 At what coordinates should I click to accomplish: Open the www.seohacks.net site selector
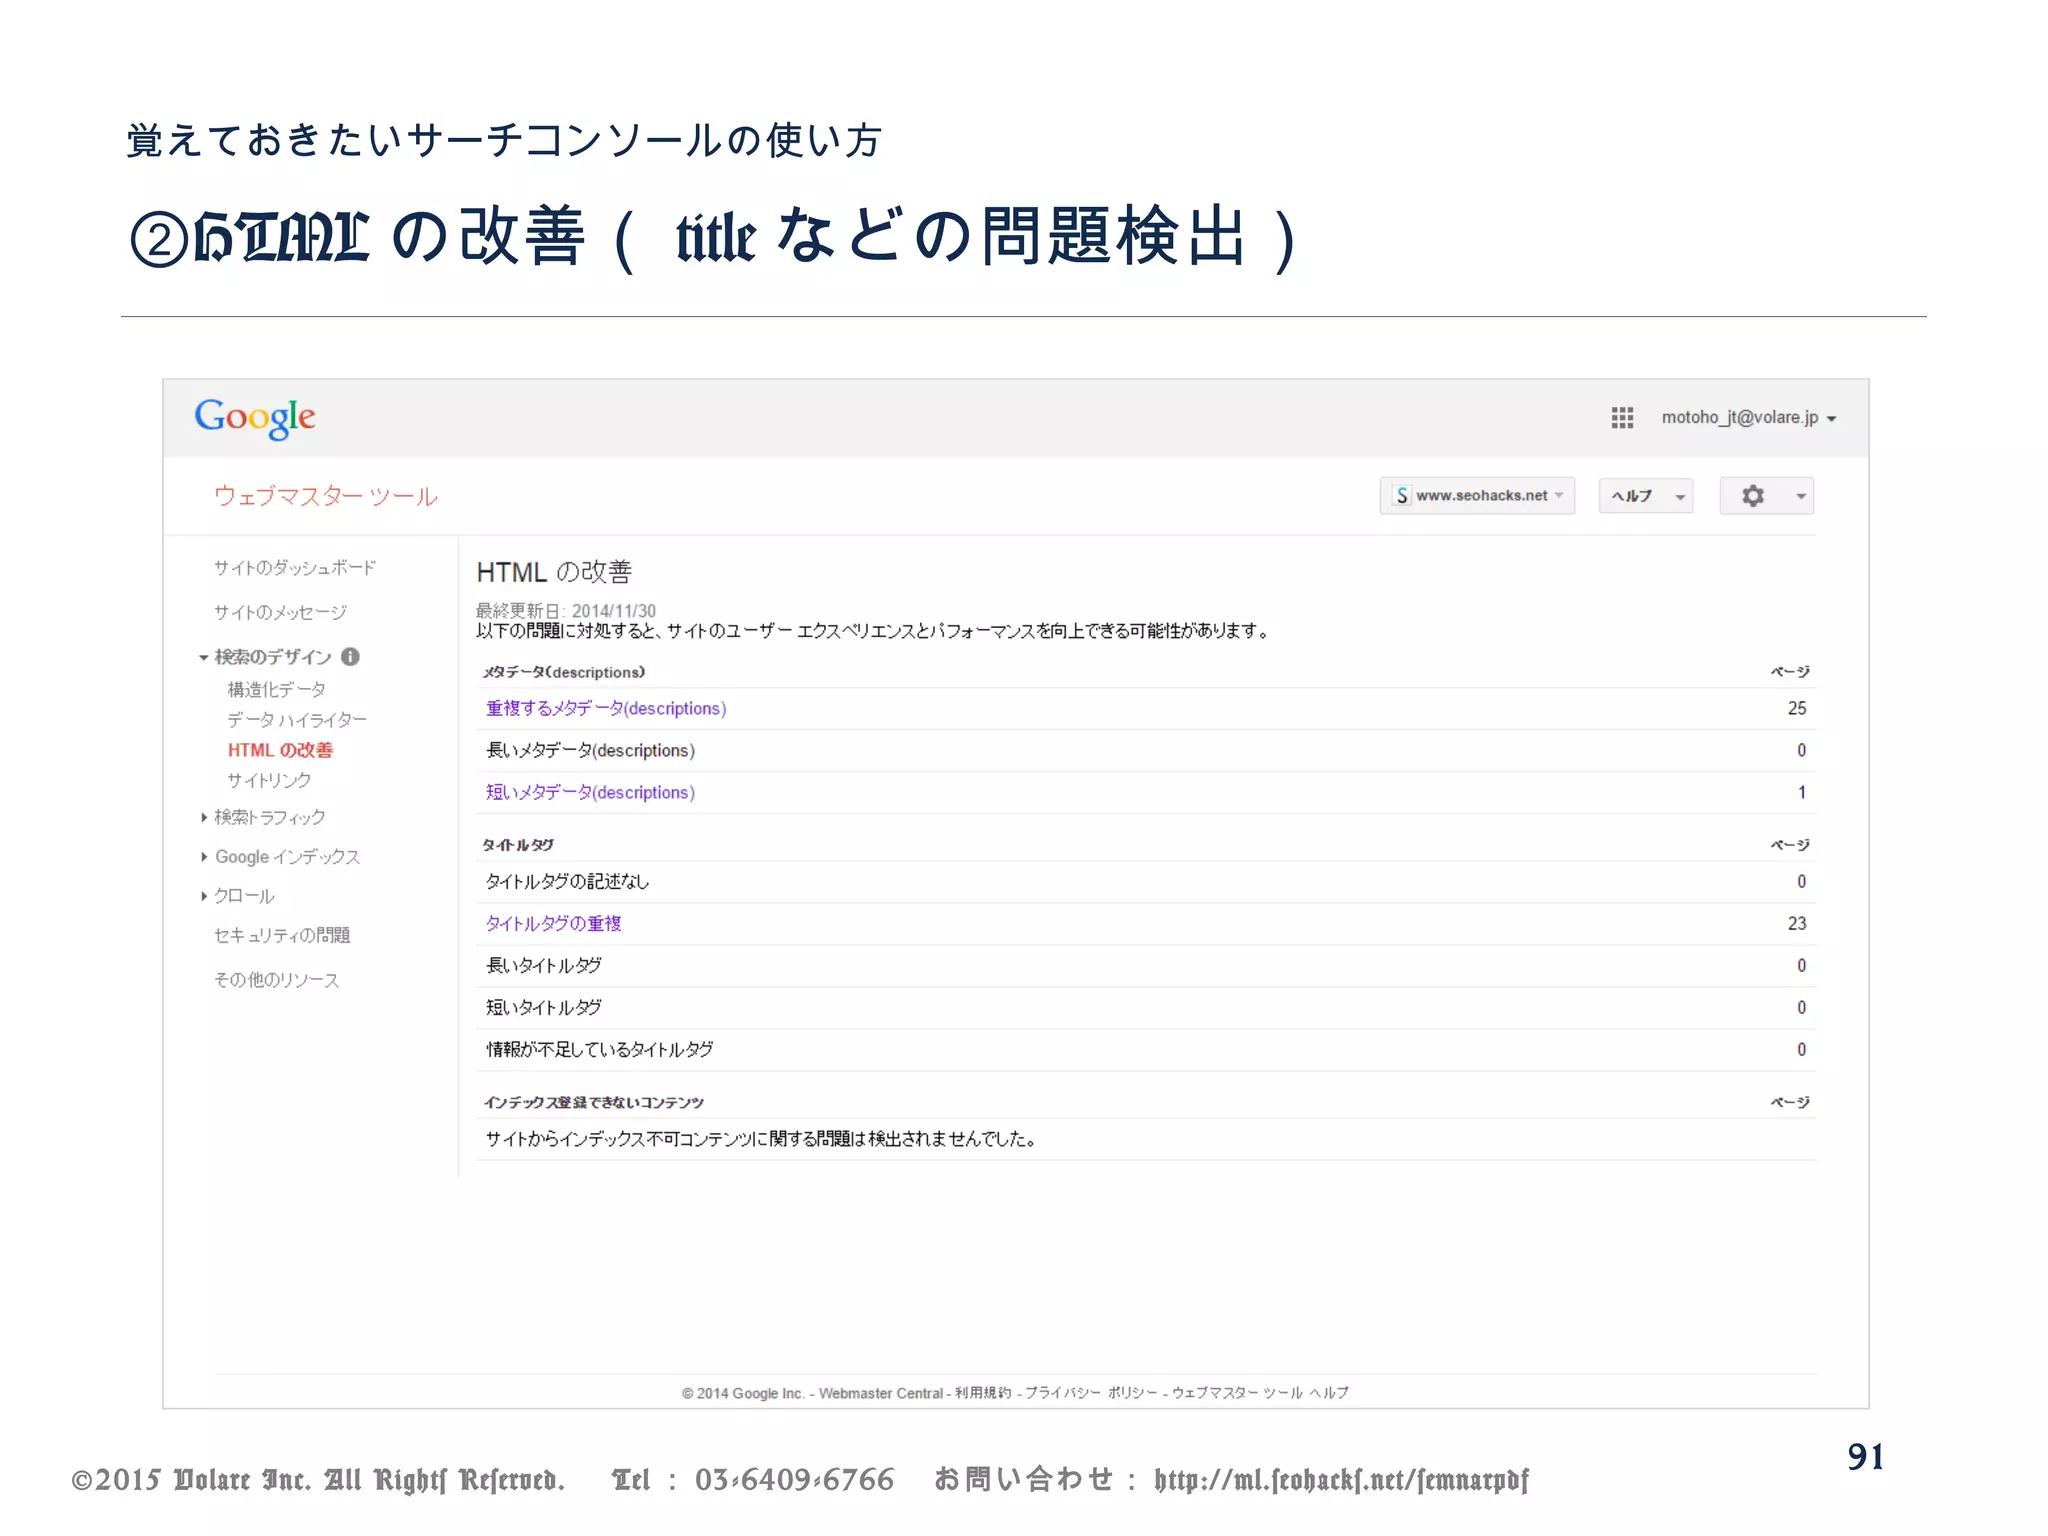(x=1477, y=496)
